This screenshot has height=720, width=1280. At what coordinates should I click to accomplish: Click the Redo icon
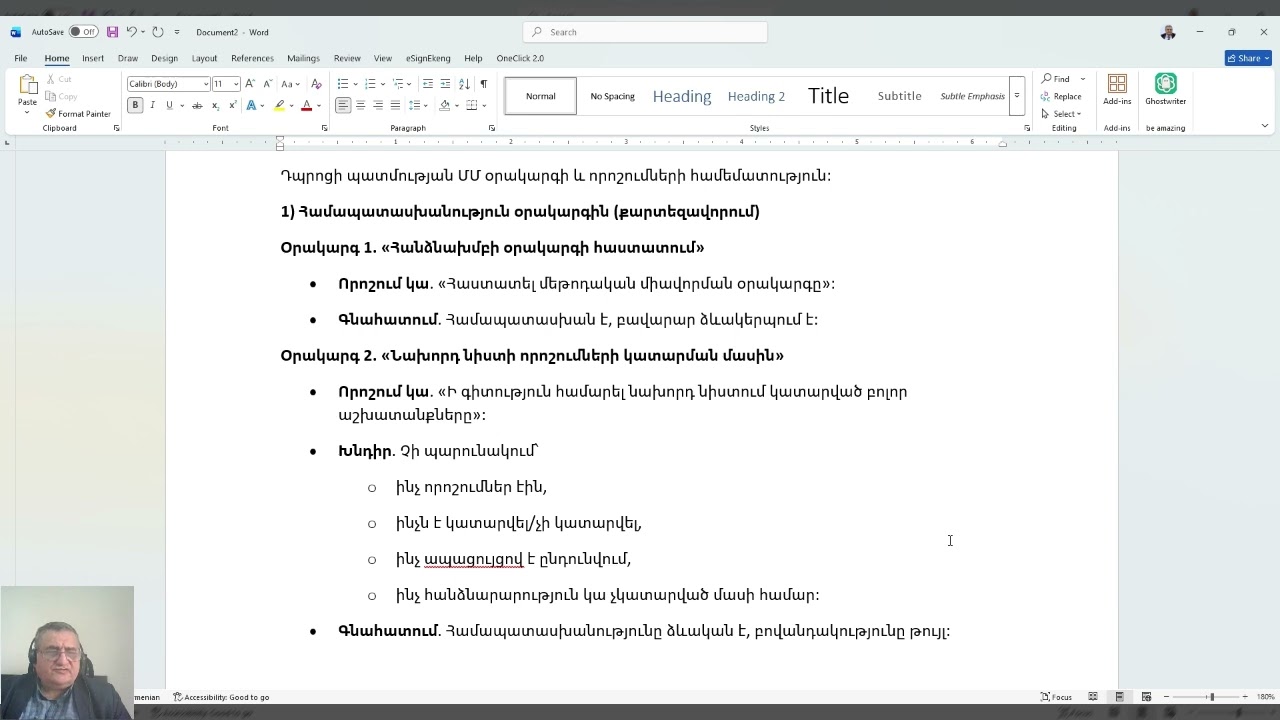pyautogui.click(x=158, y=32)
